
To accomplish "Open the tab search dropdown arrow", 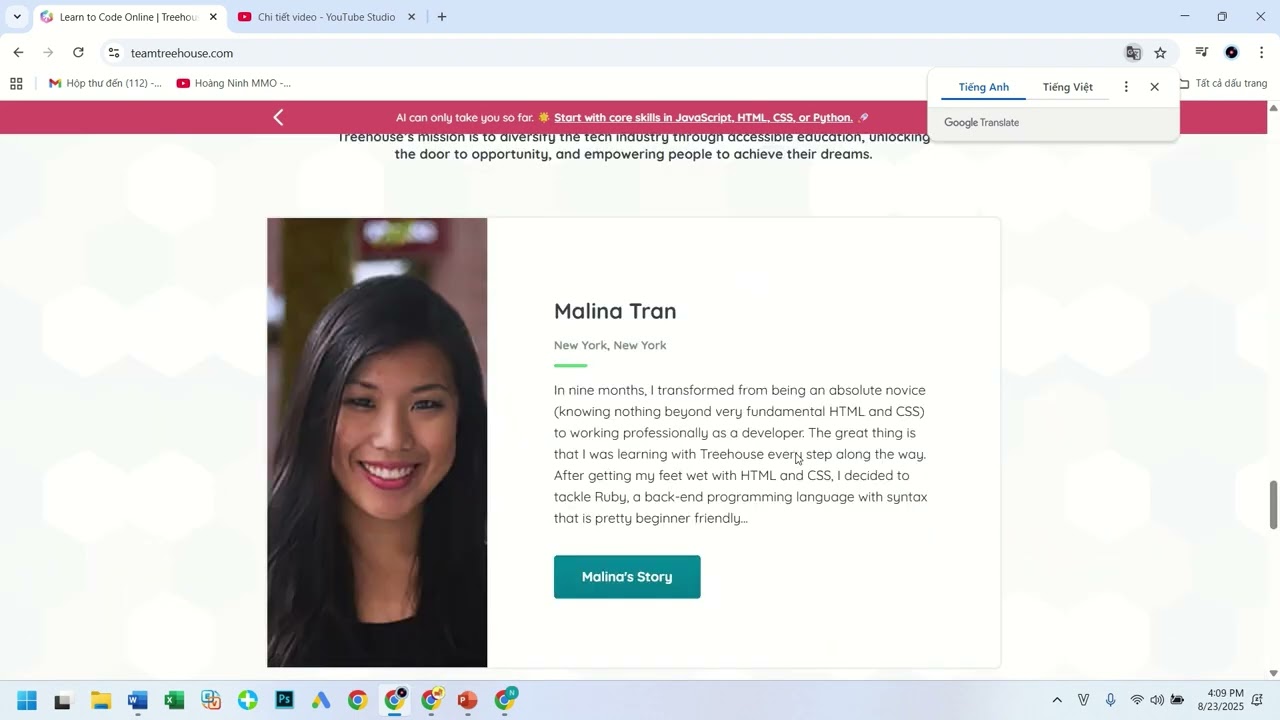I will pos(17,17).
